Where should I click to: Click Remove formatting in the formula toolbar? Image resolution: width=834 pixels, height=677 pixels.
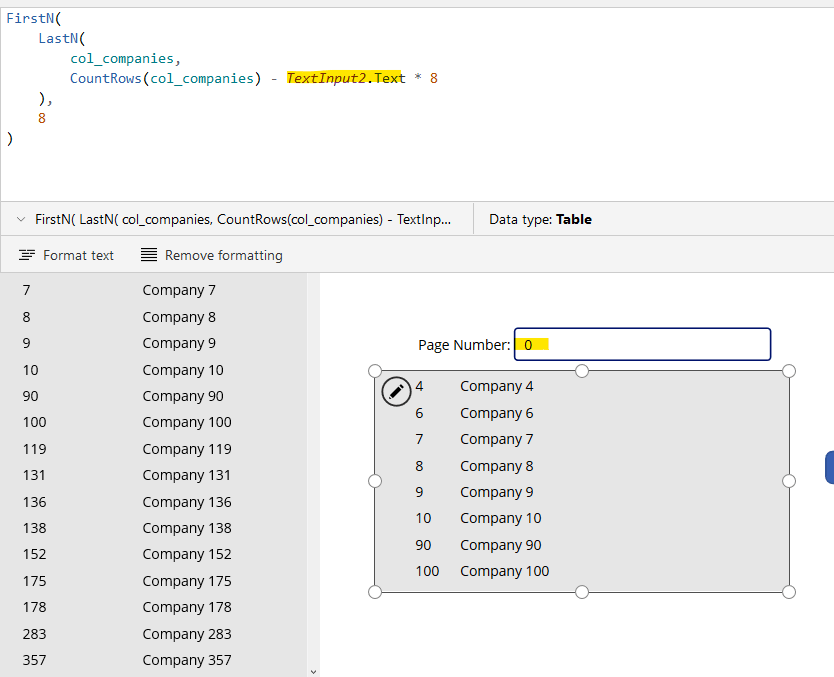point(211,255)
